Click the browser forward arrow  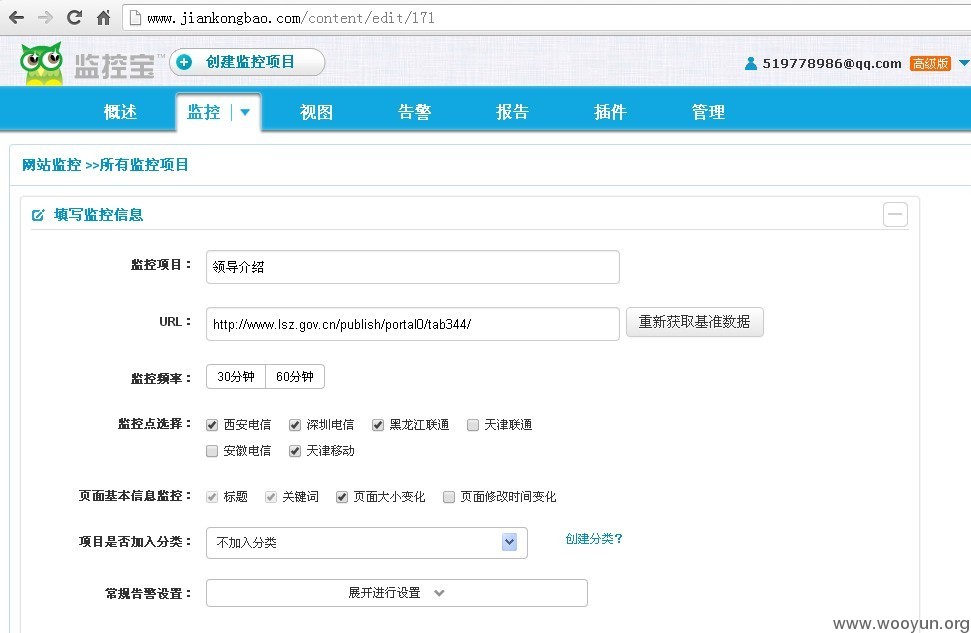(x=45, y=18)
